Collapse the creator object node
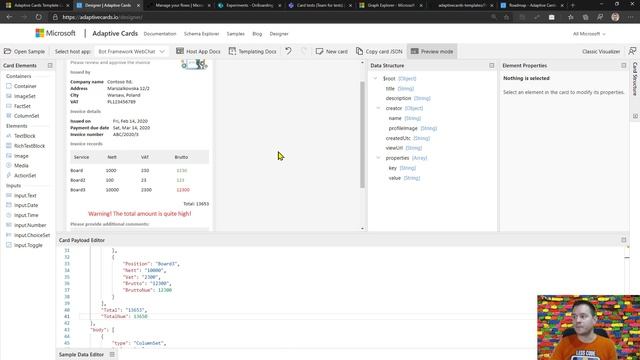This screenshot has width=640, height=360. [378, 108]
